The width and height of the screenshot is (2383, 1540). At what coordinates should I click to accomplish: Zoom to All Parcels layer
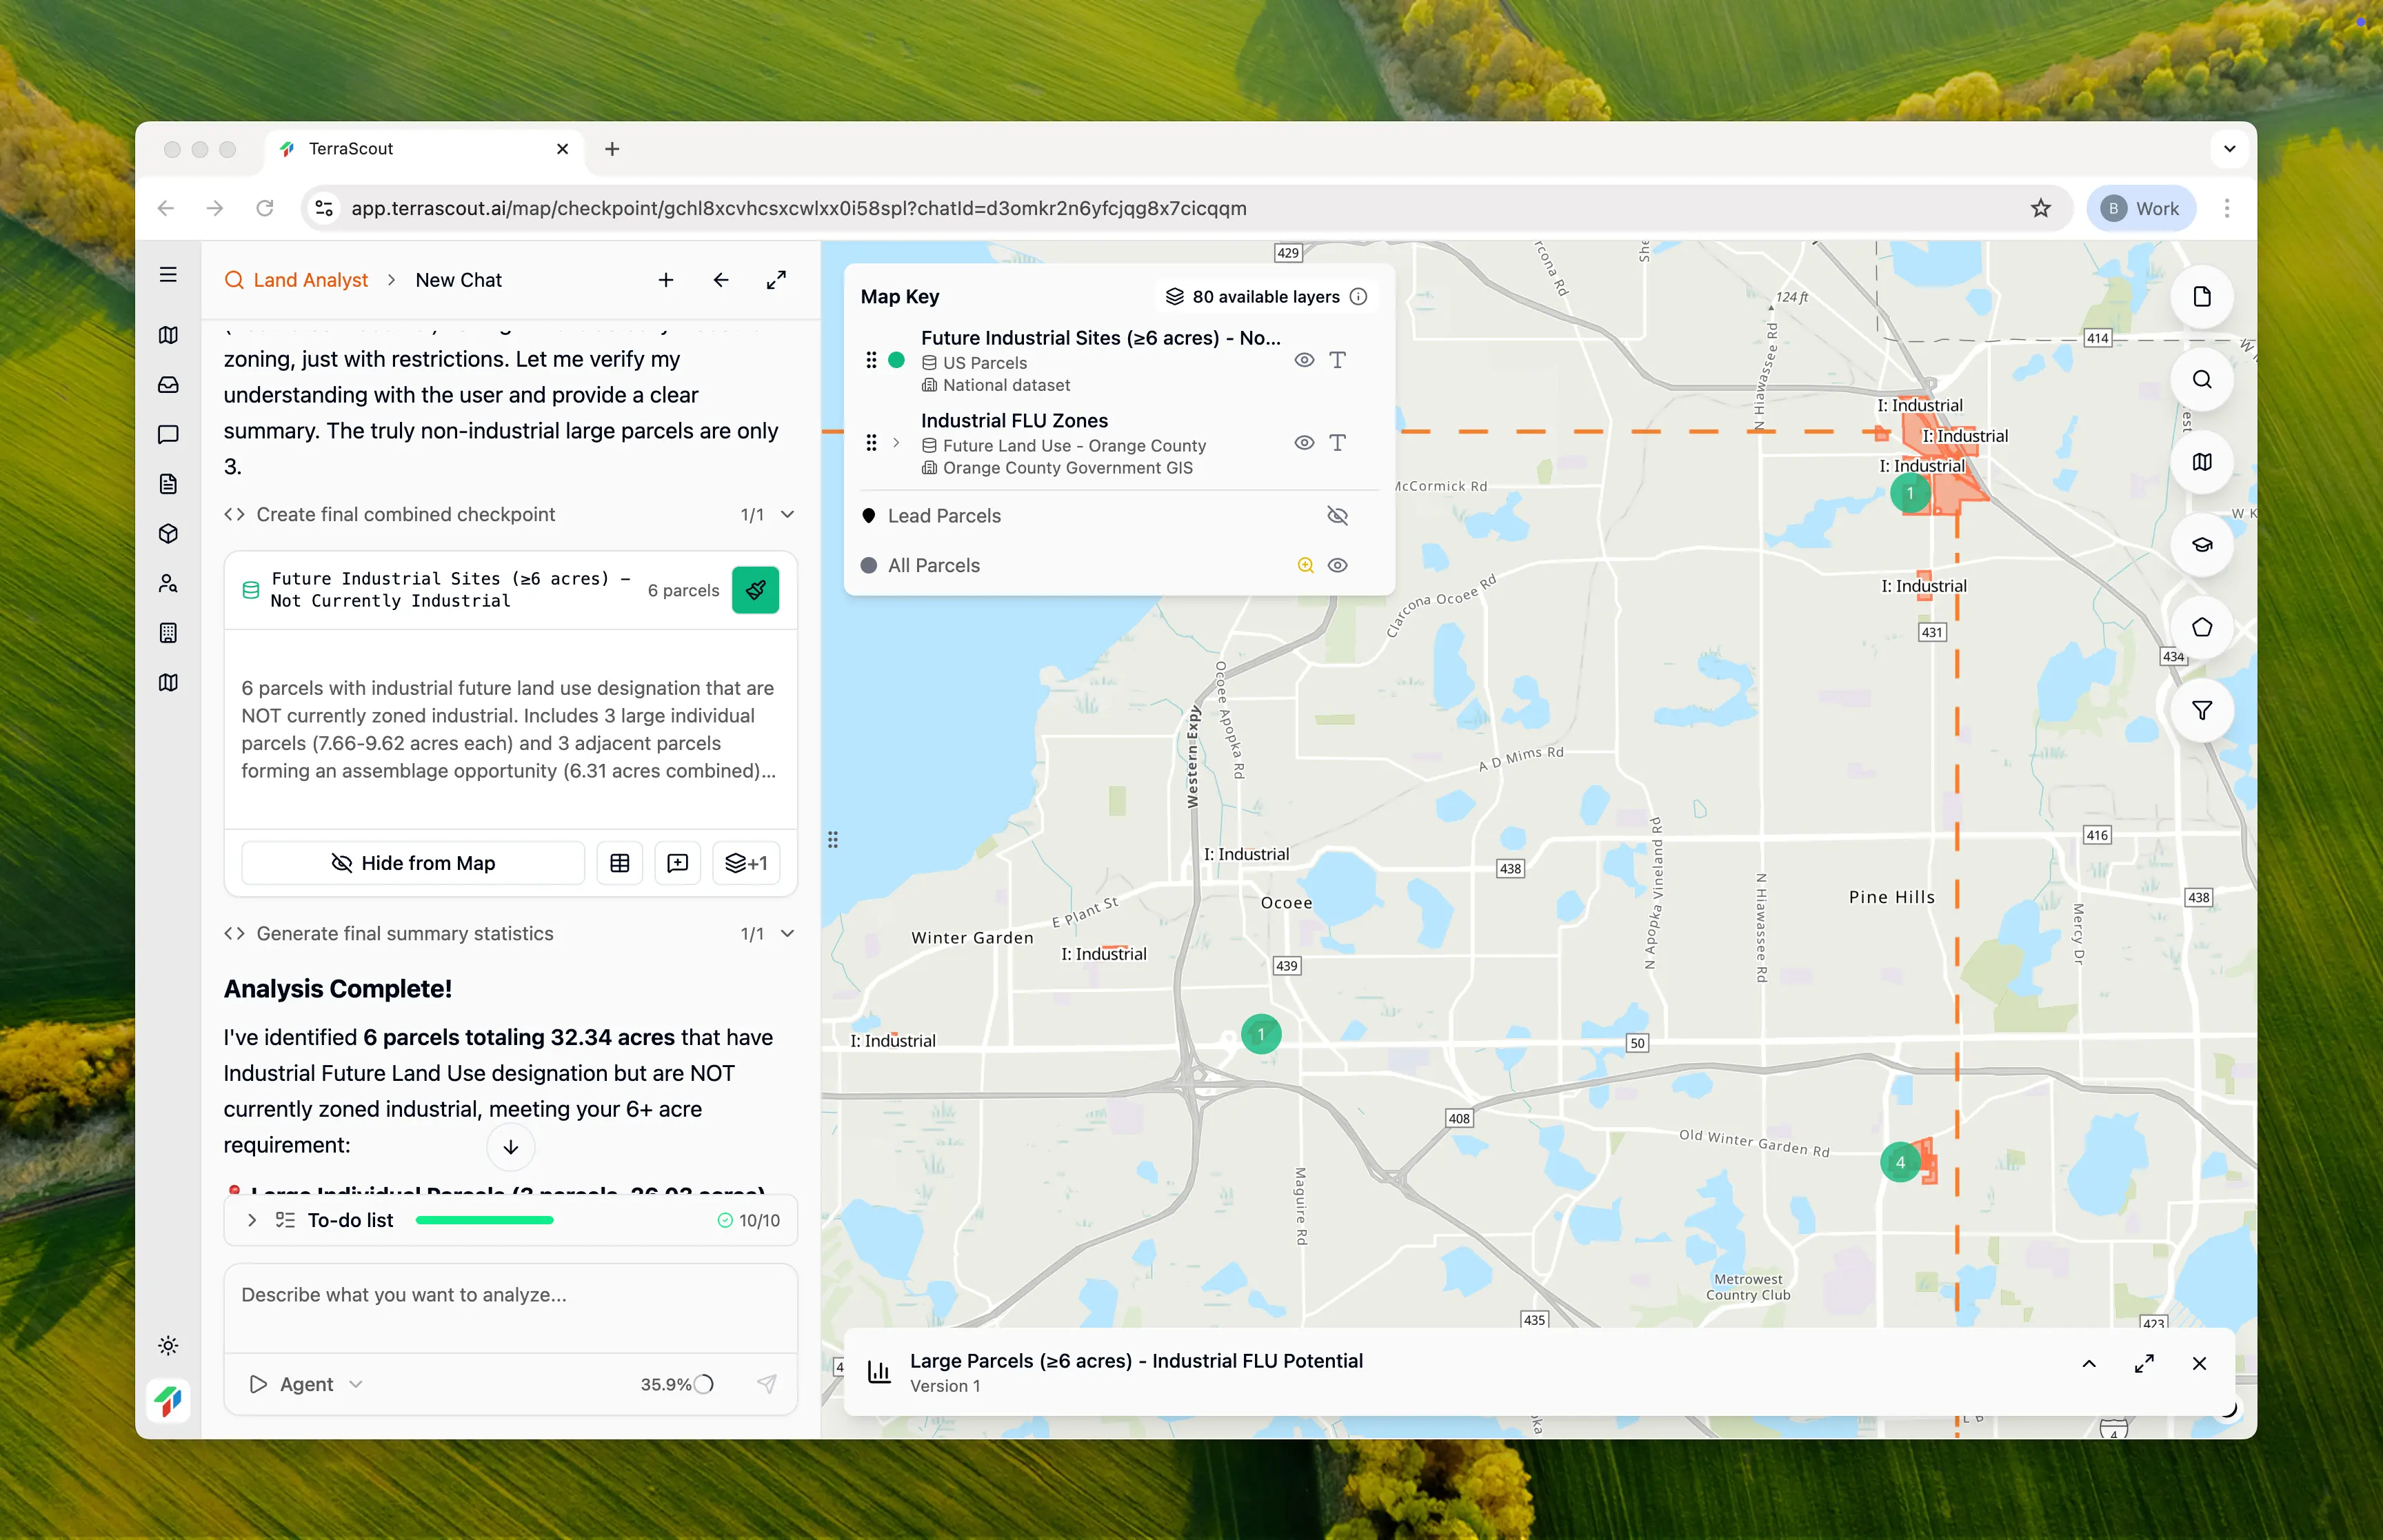pyautogui.click(x=1305, y=565)
